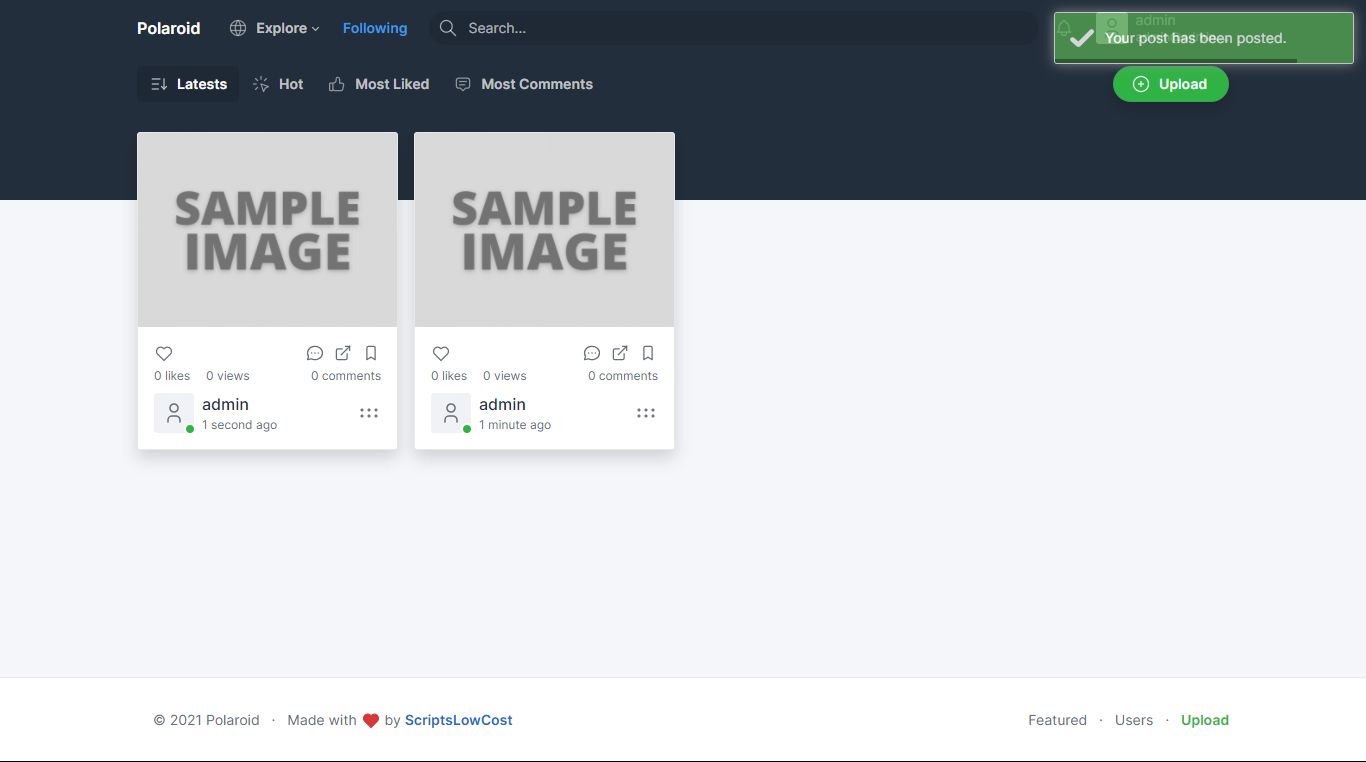Open the notifications bell
This screenshot has height=762, width=1366.
click(x=1064, y=29)
